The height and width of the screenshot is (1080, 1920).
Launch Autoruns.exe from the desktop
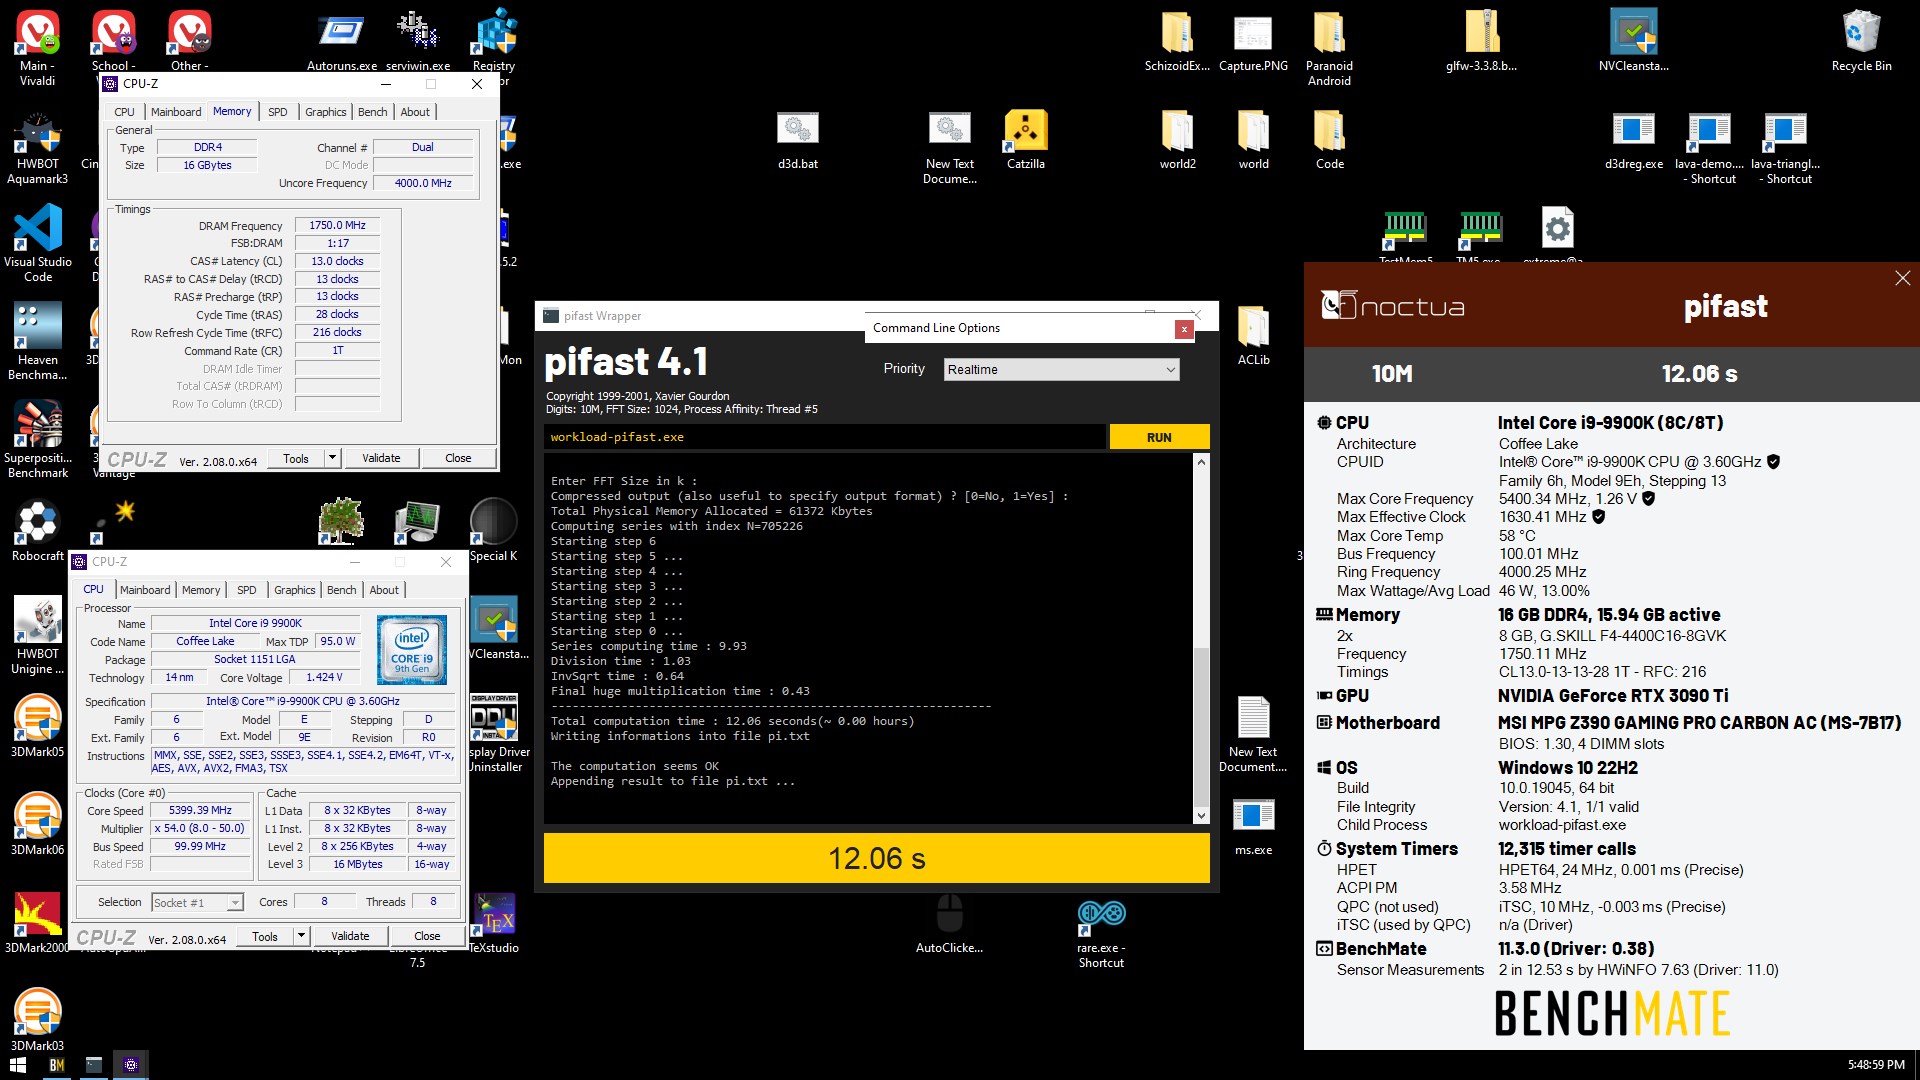pos(342,40)
